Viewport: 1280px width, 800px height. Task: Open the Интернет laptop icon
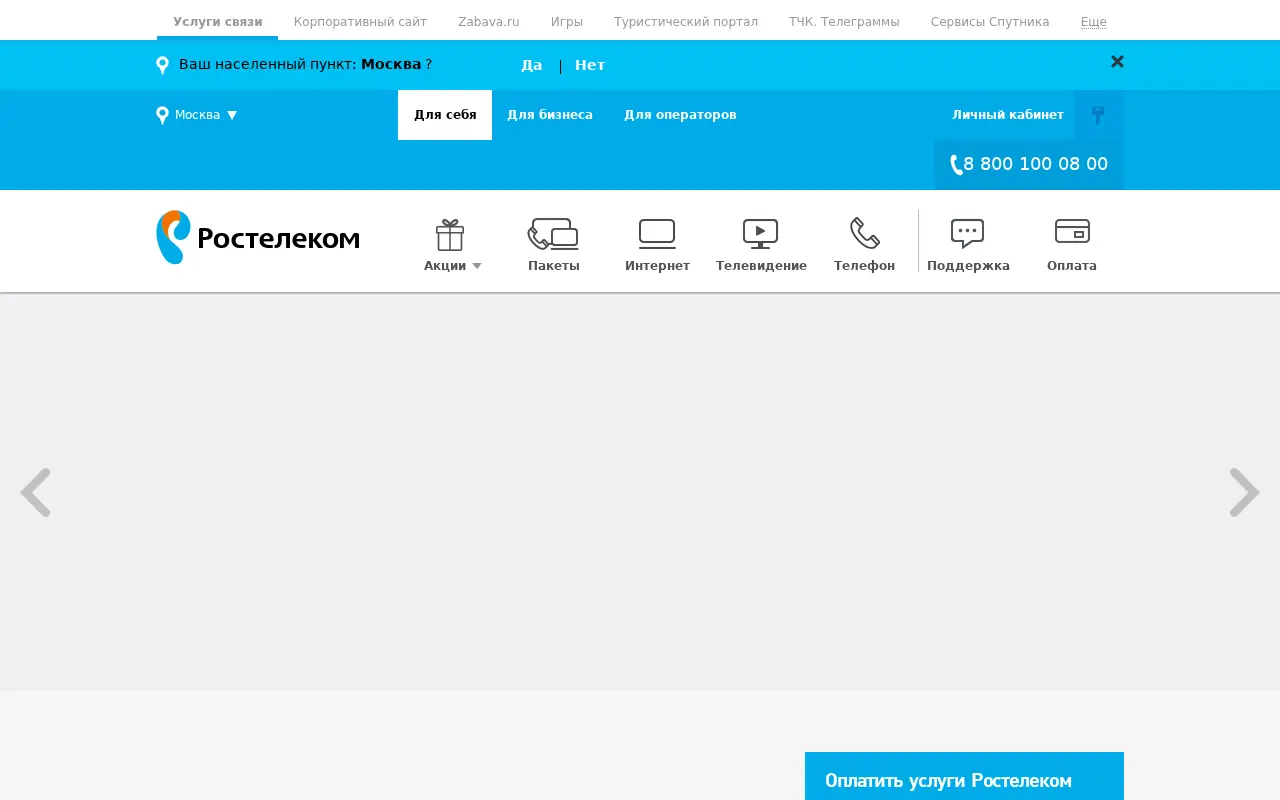pos(657,234)
